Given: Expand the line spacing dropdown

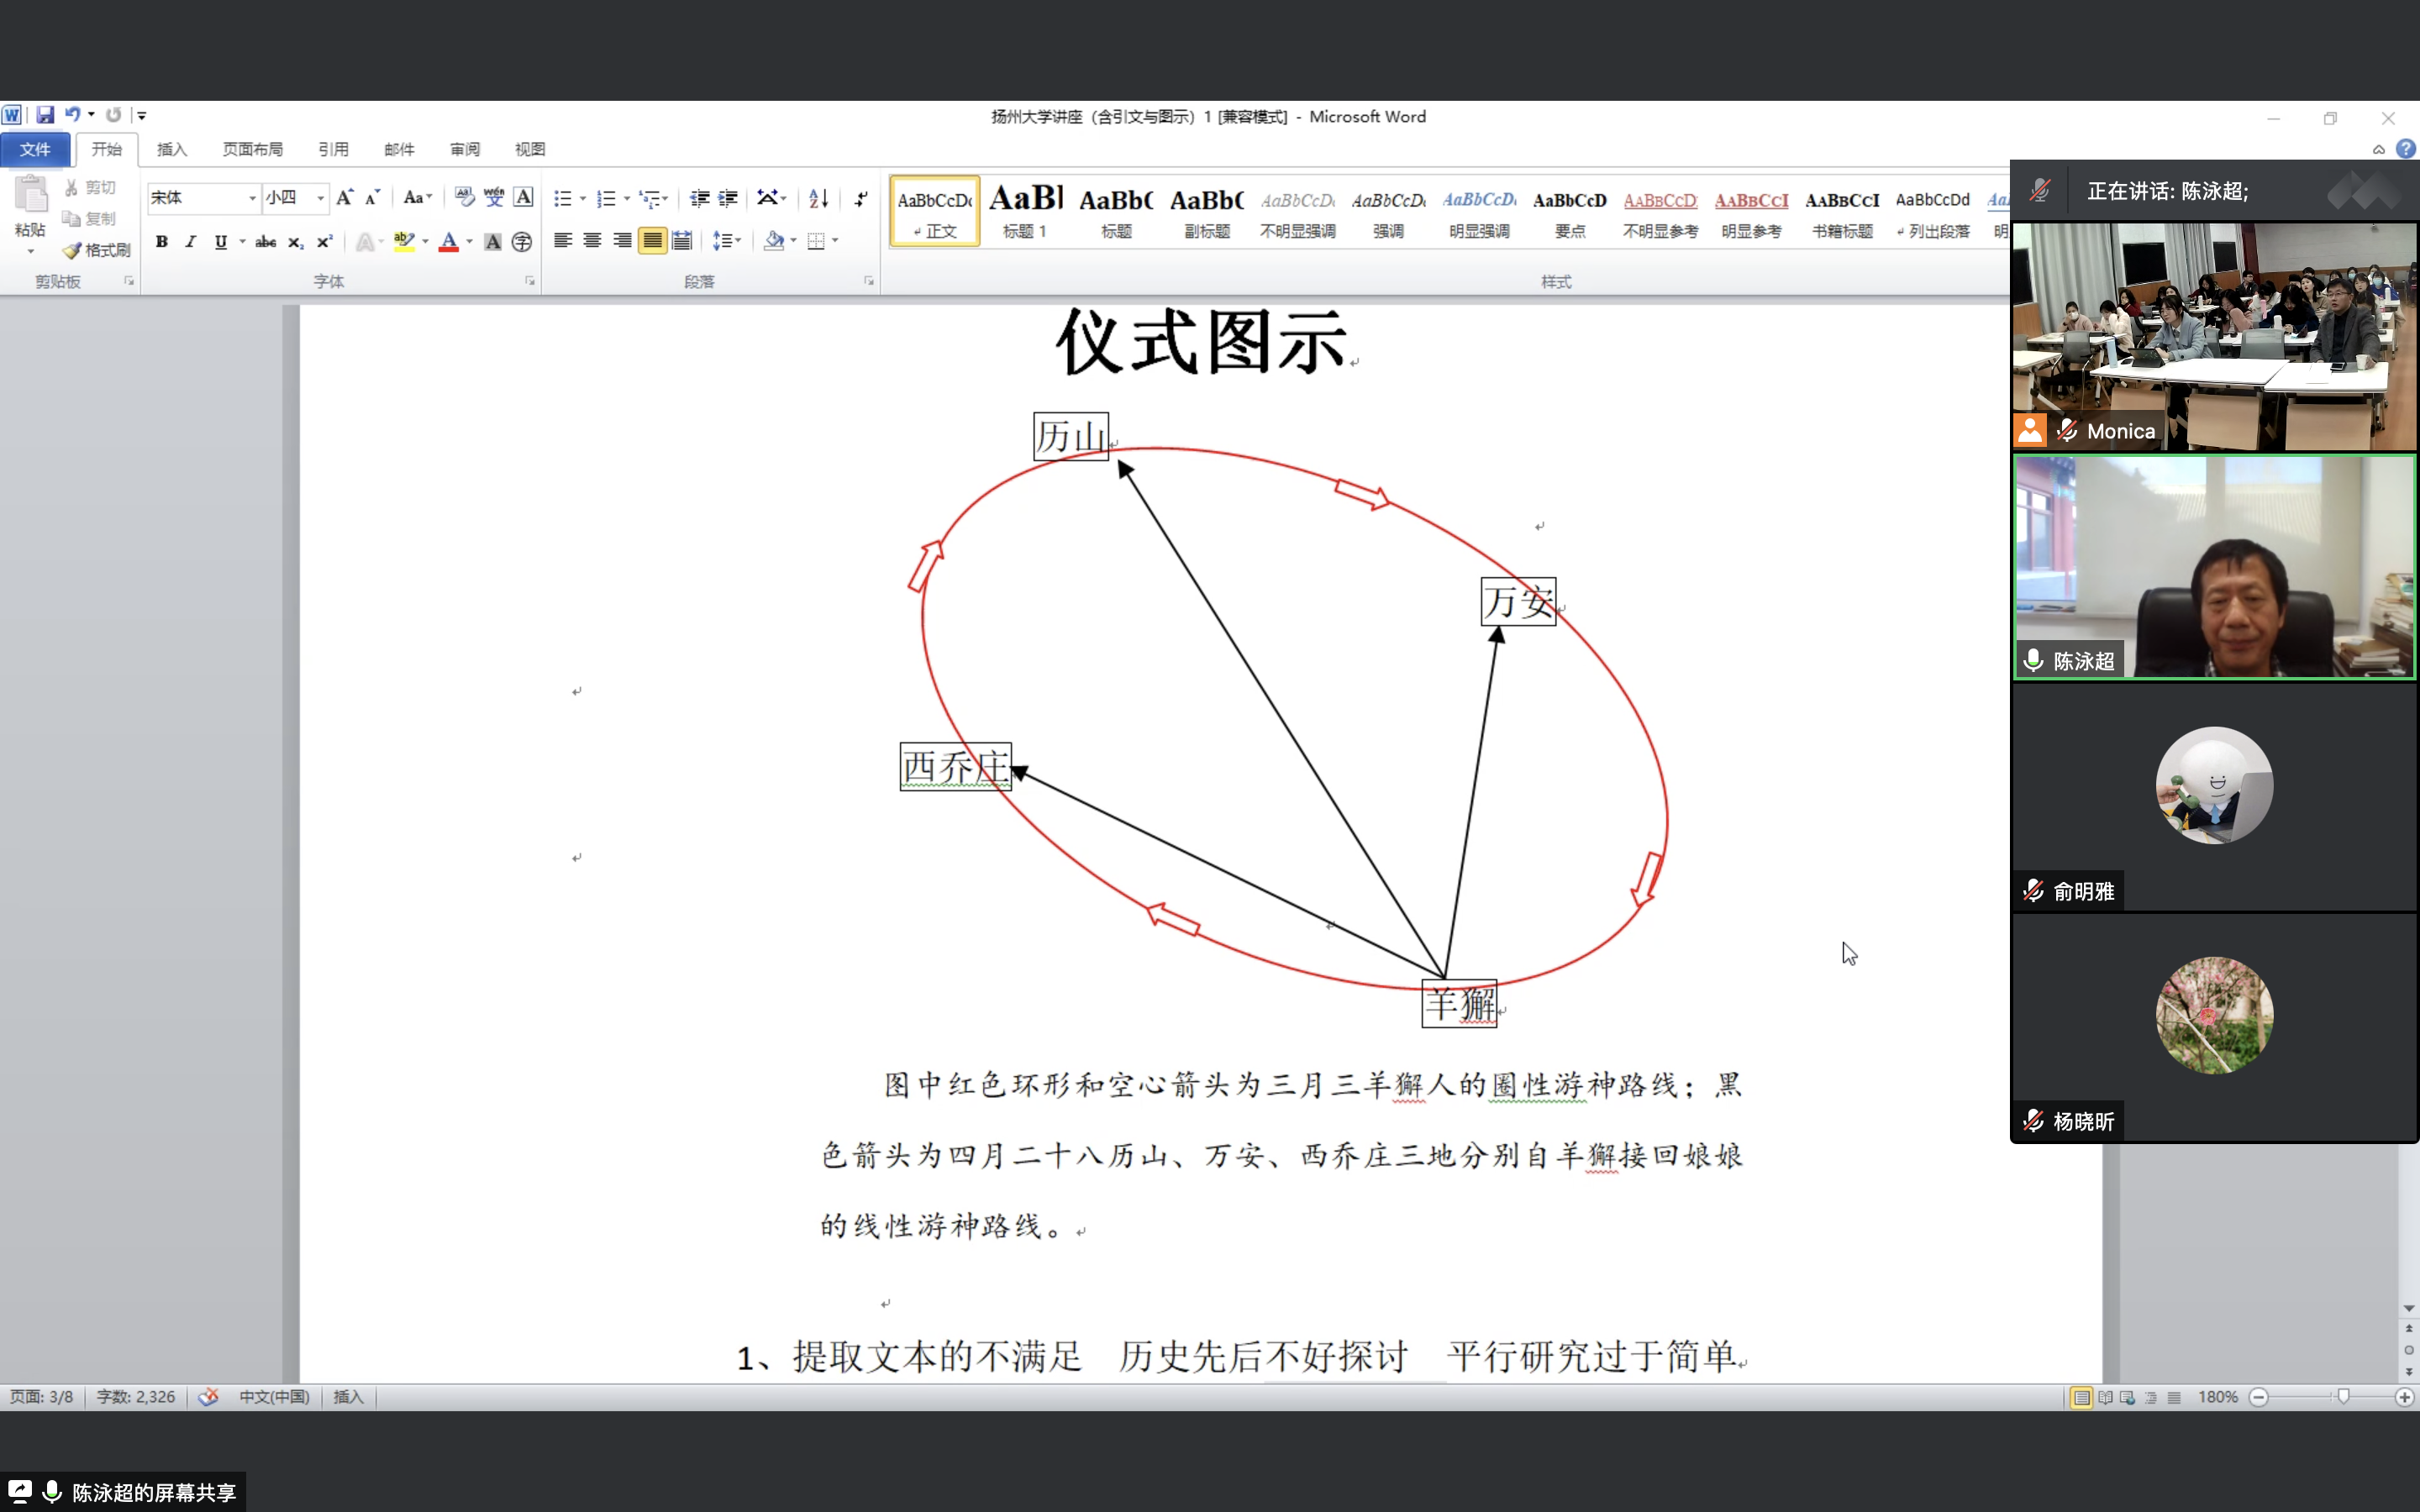Looking at the screenshot, I should 738,241.
